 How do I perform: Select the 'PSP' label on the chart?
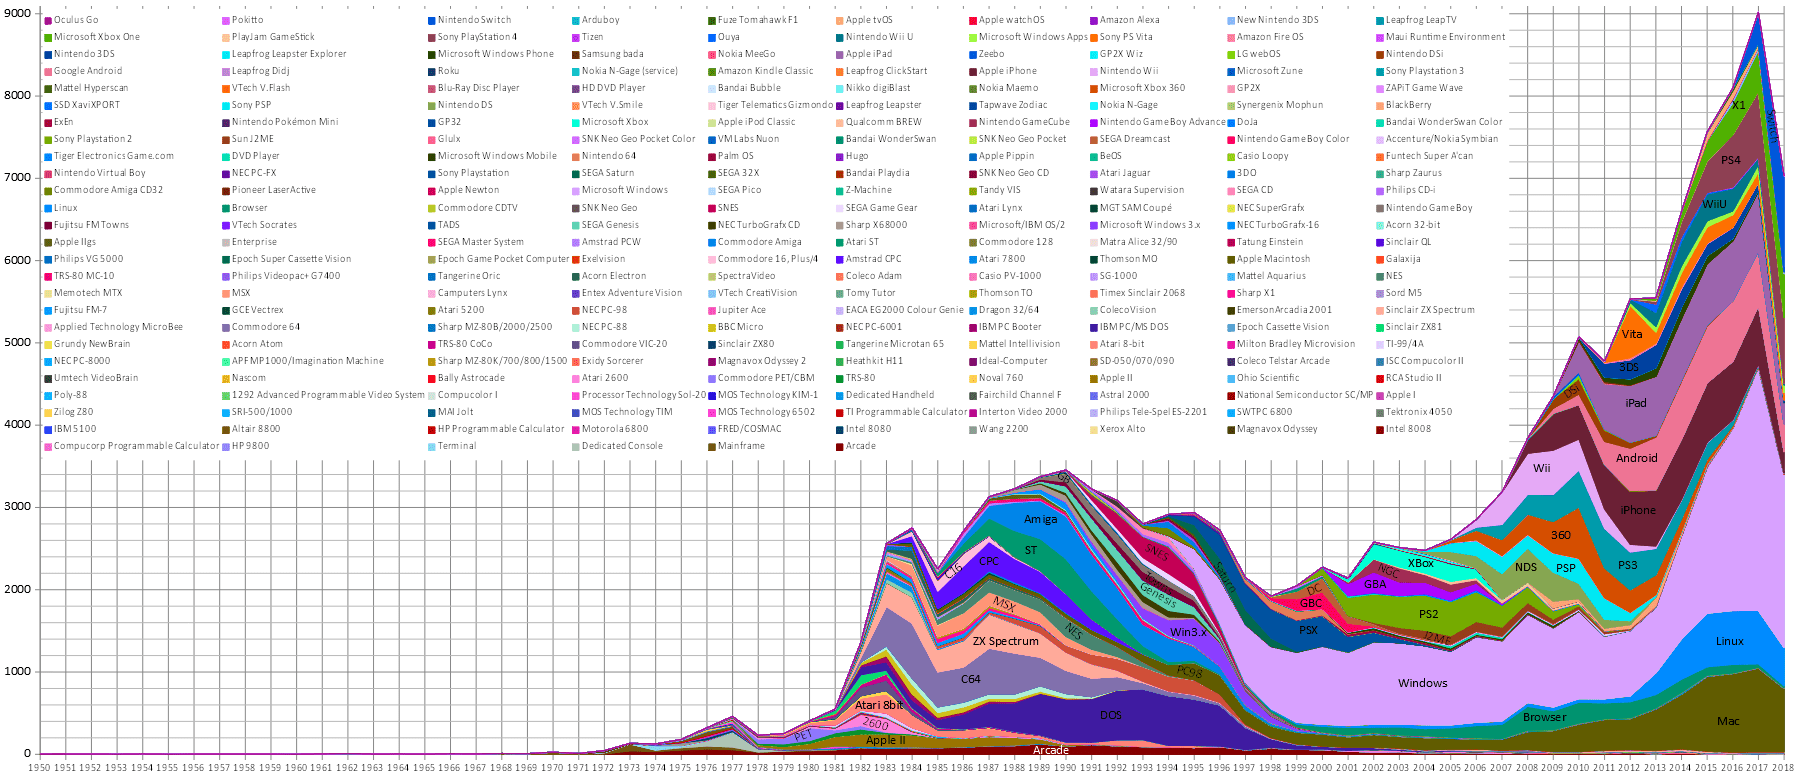1566,568
